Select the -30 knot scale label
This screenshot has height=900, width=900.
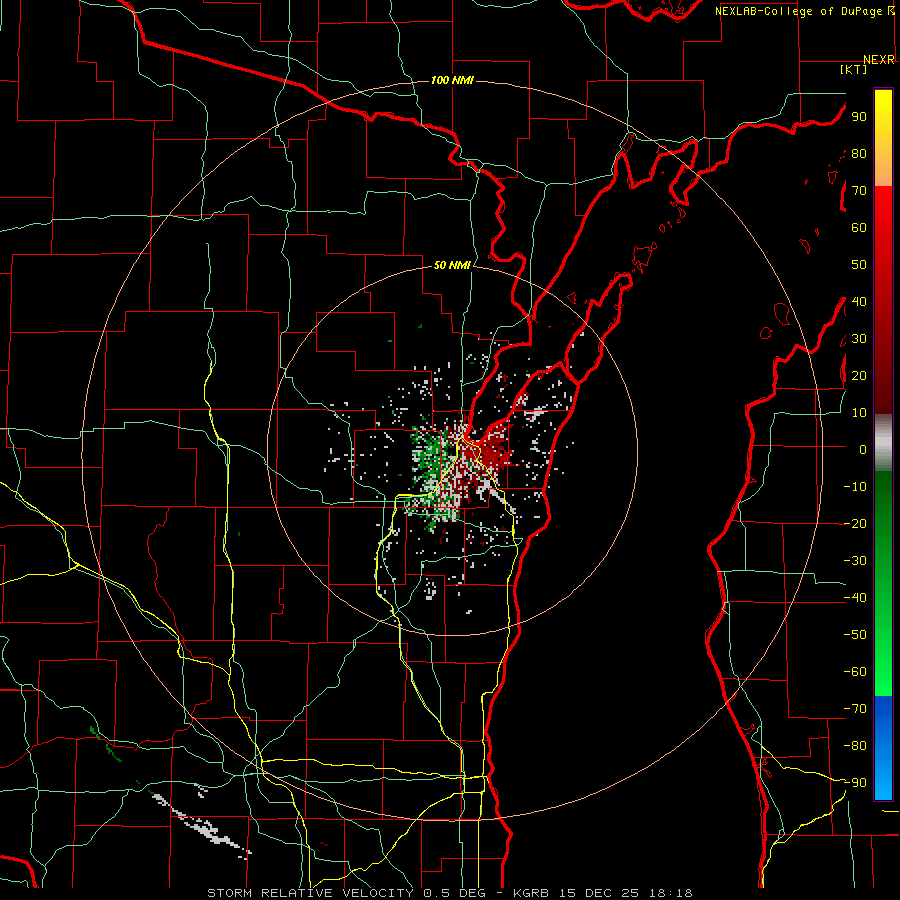(x=855, y=561)
